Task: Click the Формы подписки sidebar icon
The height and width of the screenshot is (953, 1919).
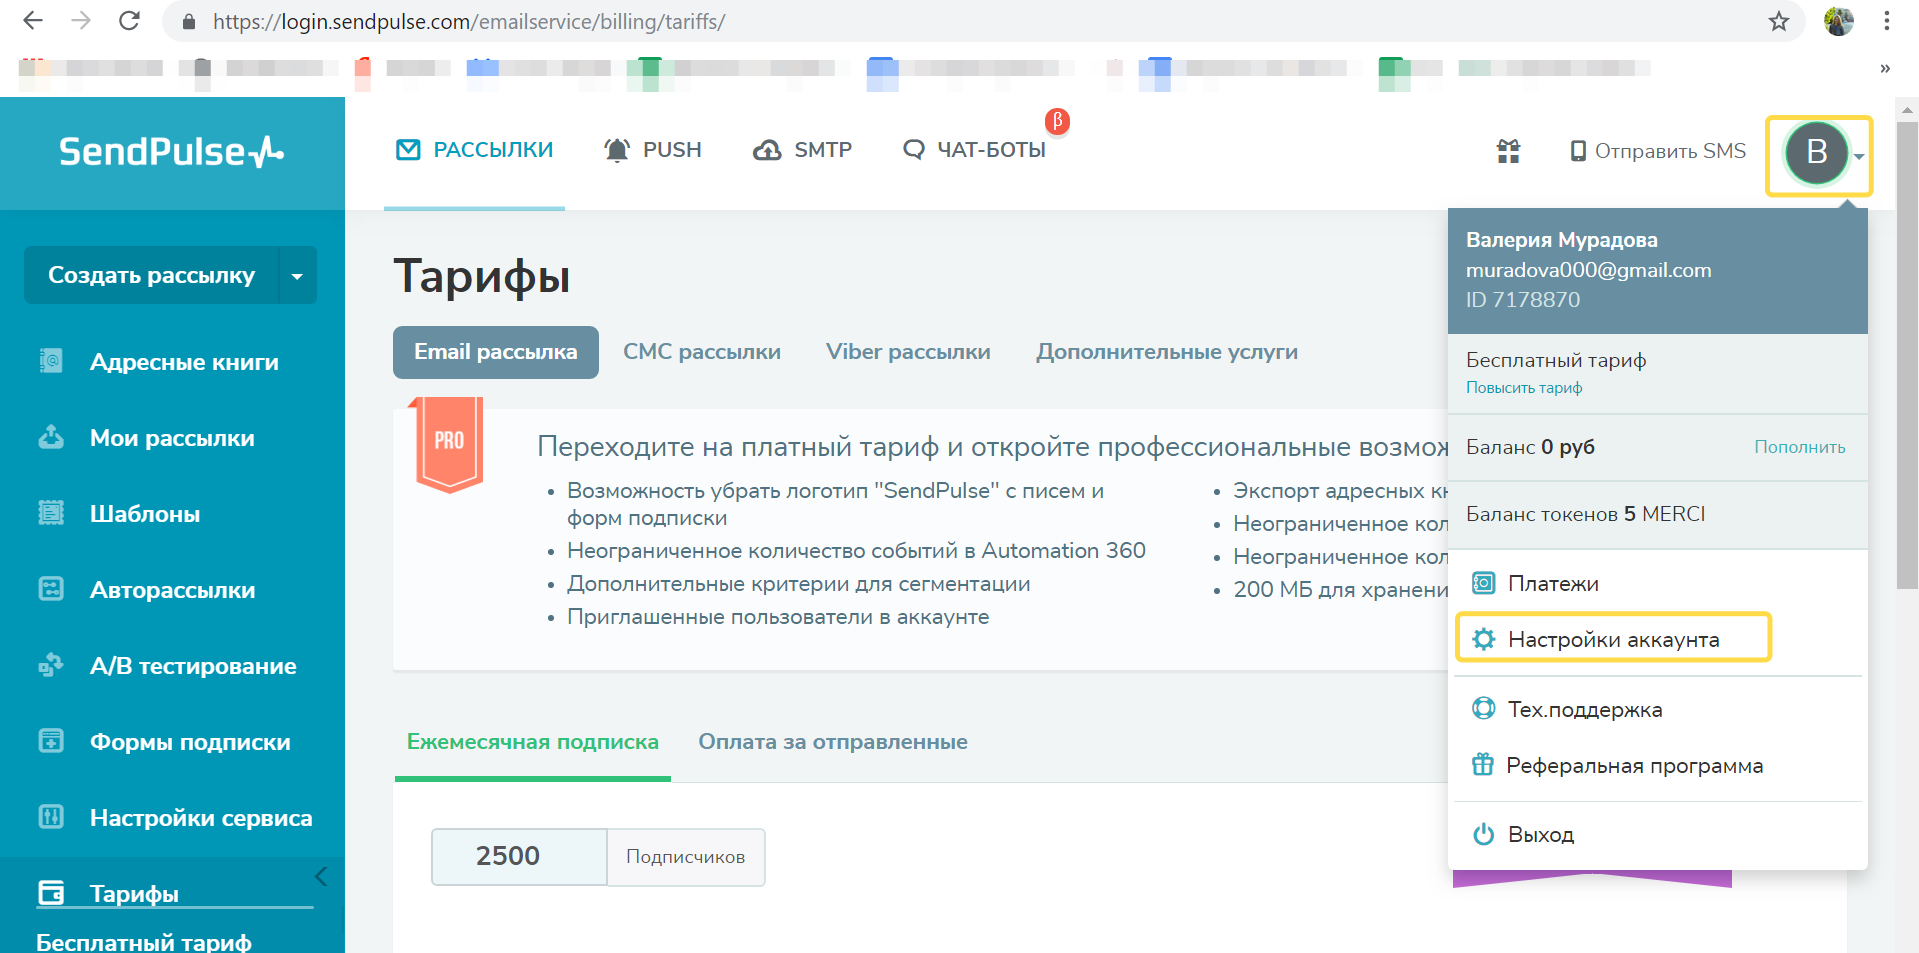Action: [51, 741]
